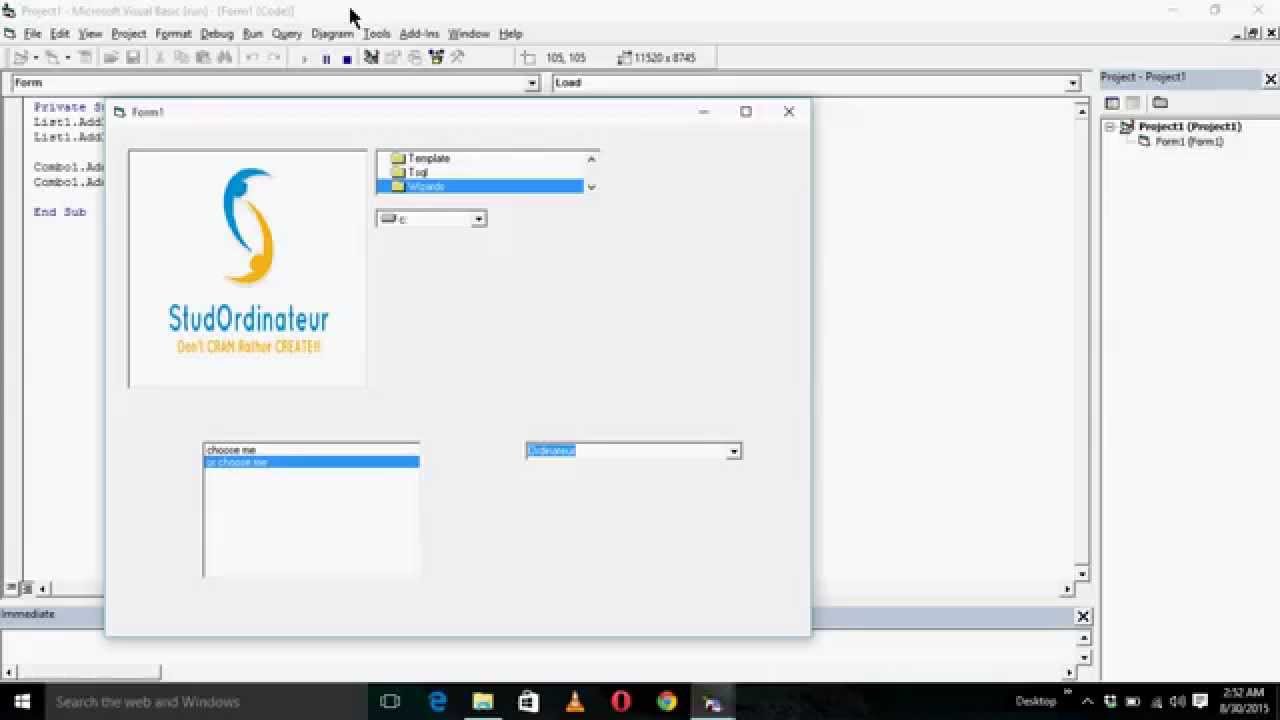Open the Menu Editor toolbar icon
The image size is (1280, 720).
(x=85, y=58)
